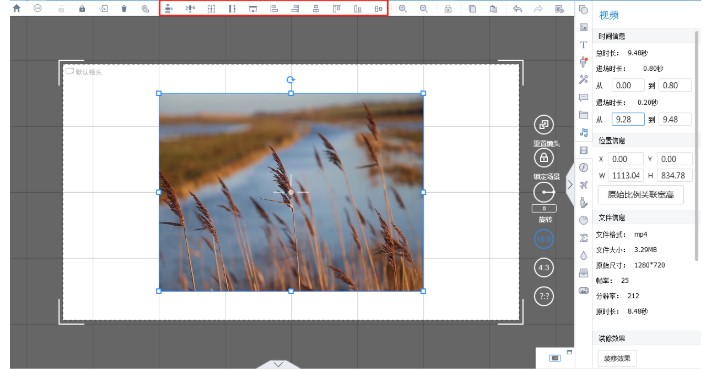Click the trash delete icon in the toolbar
Image resolution: width=703 pixels, height=369 pixels.
124,9
